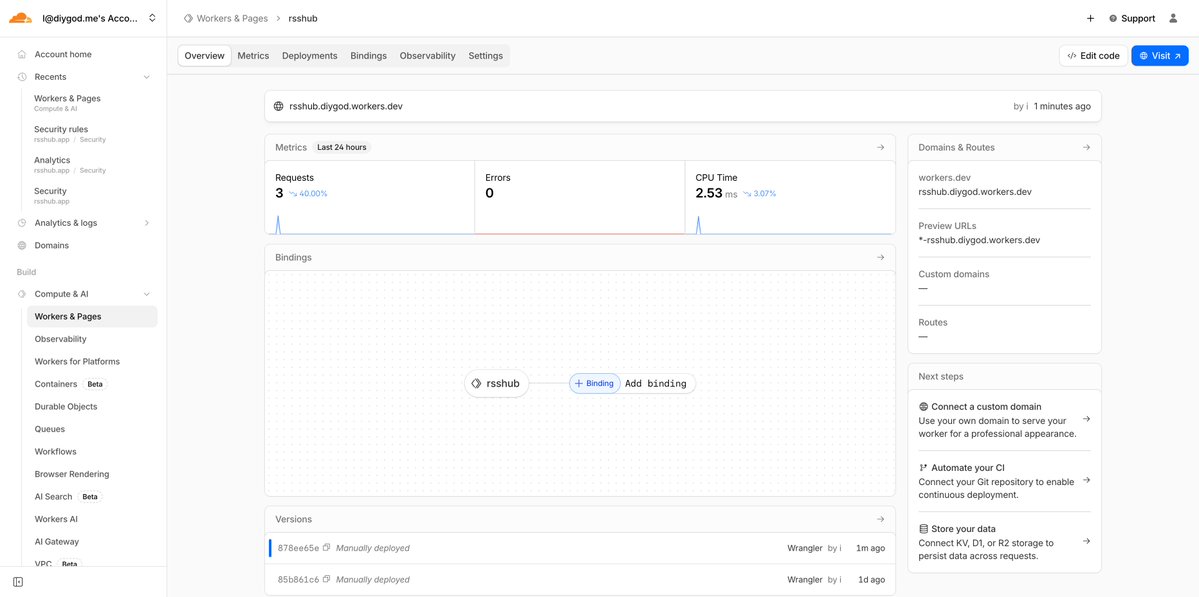Screen dimensions: 1199x597
Task: Collapse the Compute & AI chevron
Action: coord(147,294)
